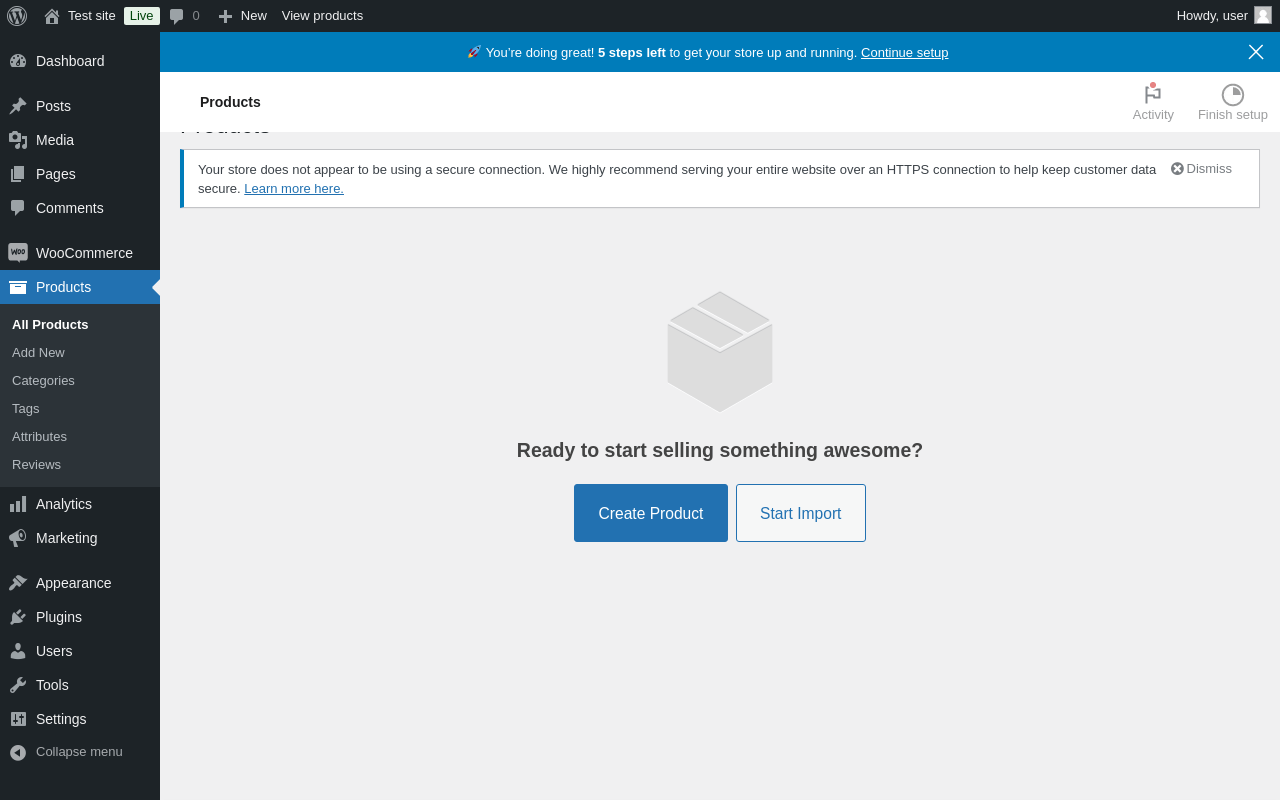Open the comments bubble icon in admin bar

(177, 16)
